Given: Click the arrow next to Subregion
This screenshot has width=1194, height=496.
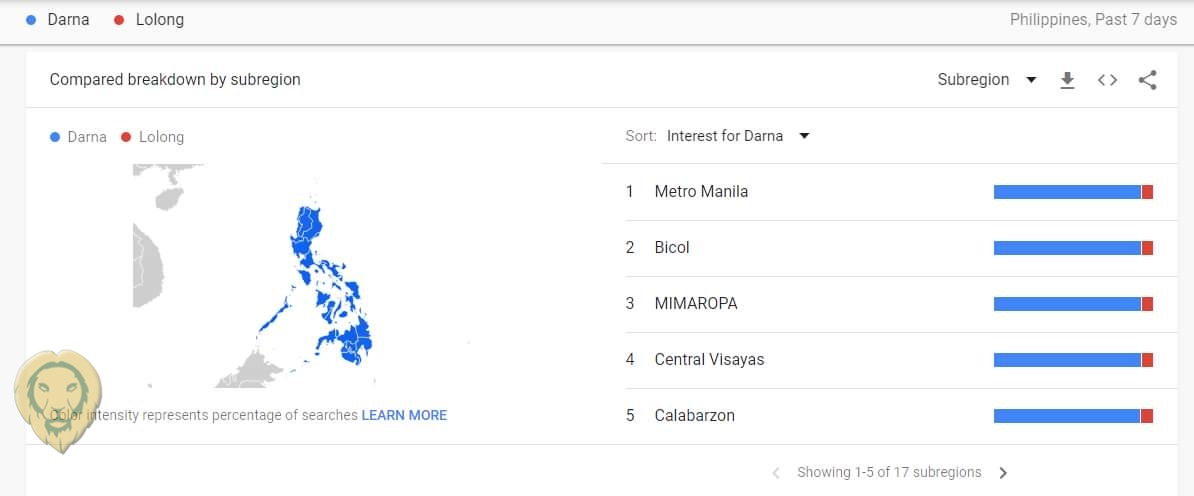Looking at the screenshot, I should (1031, 80).
